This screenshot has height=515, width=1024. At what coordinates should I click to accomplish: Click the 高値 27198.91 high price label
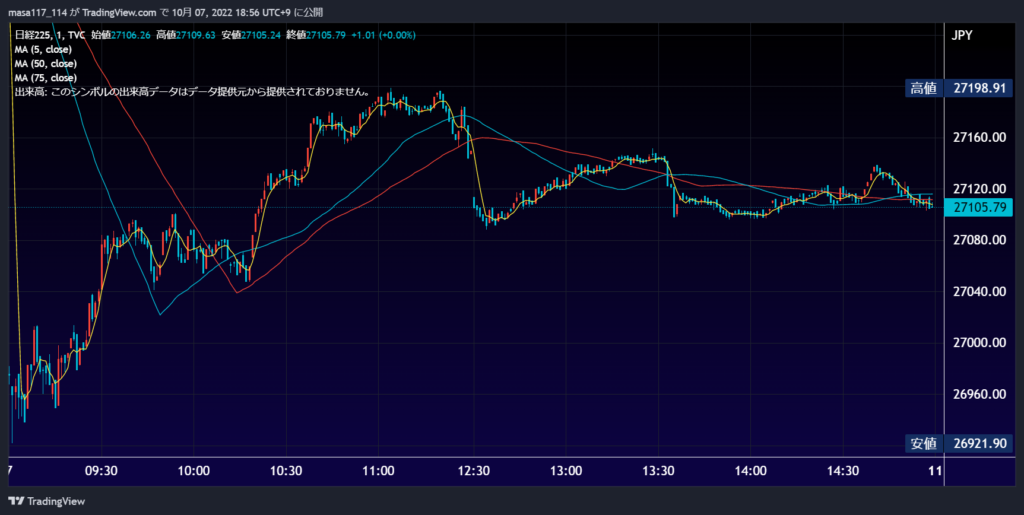point(959,89)
